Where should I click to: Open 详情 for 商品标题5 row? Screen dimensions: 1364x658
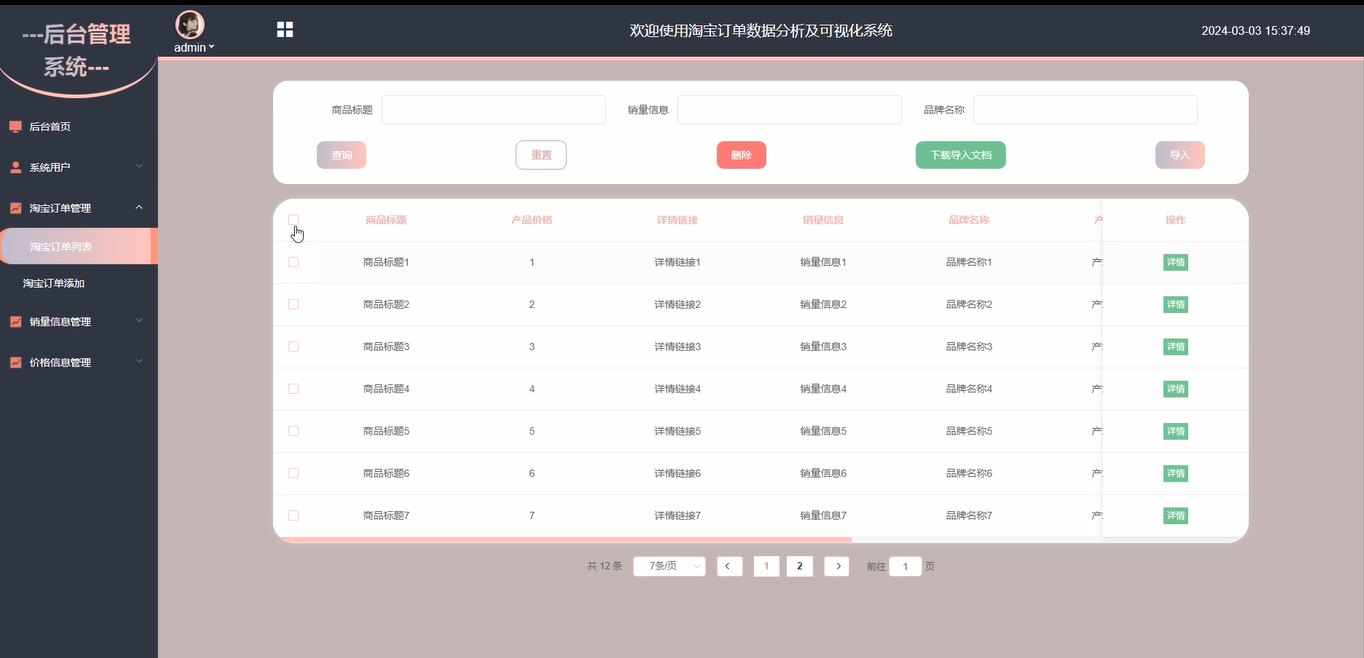[x=1175, y=431]
